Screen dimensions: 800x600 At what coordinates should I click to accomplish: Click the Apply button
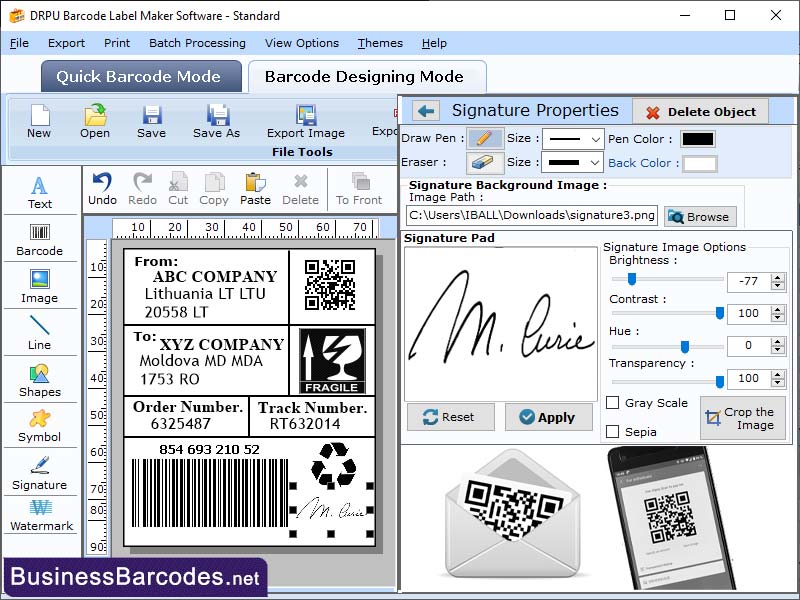548,417
